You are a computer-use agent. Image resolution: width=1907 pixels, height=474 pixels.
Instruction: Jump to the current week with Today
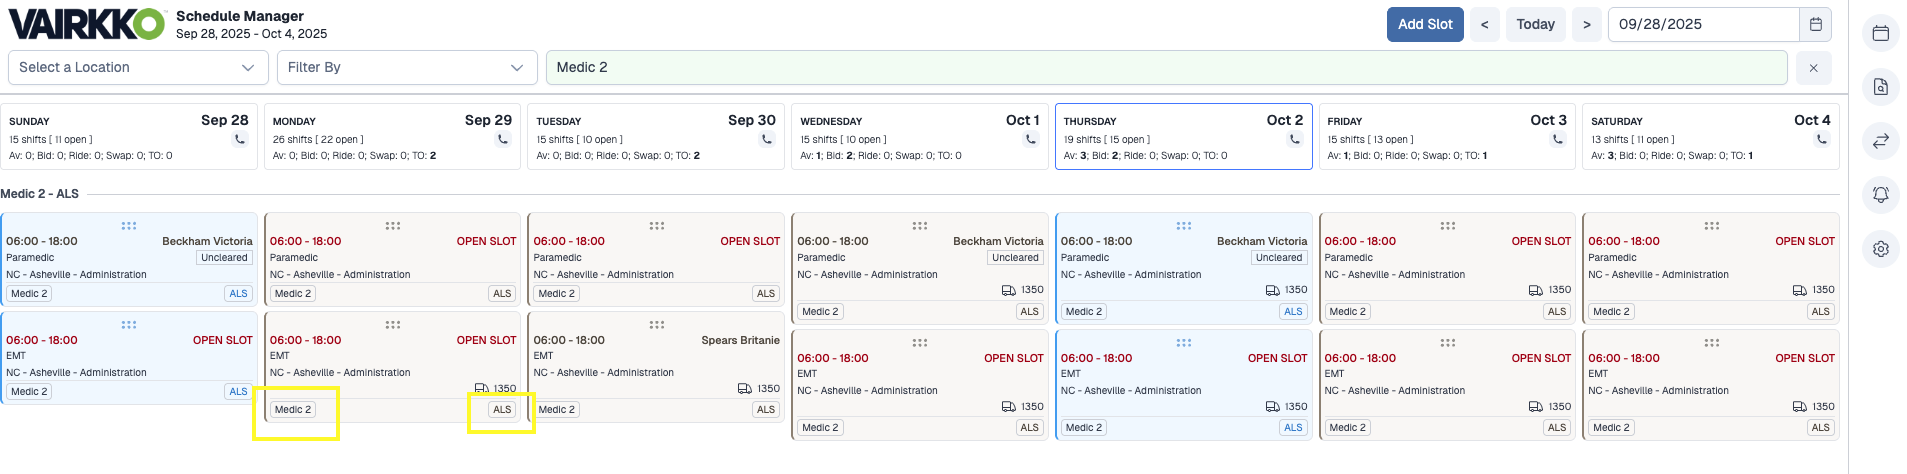pos(1535,24)
